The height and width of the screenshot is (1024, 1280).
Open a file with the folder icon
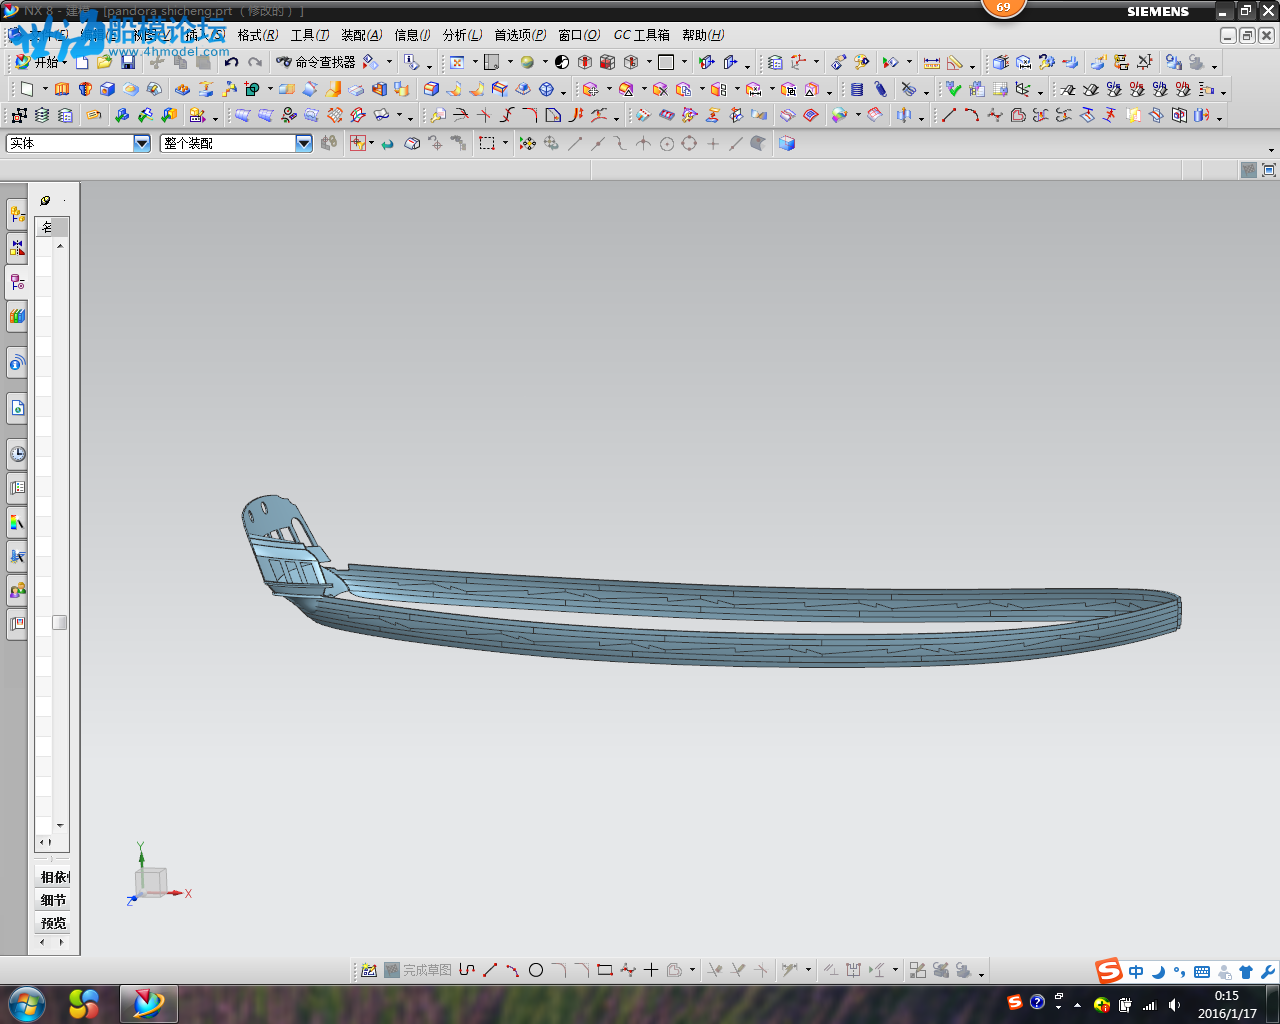coord(105,62)
